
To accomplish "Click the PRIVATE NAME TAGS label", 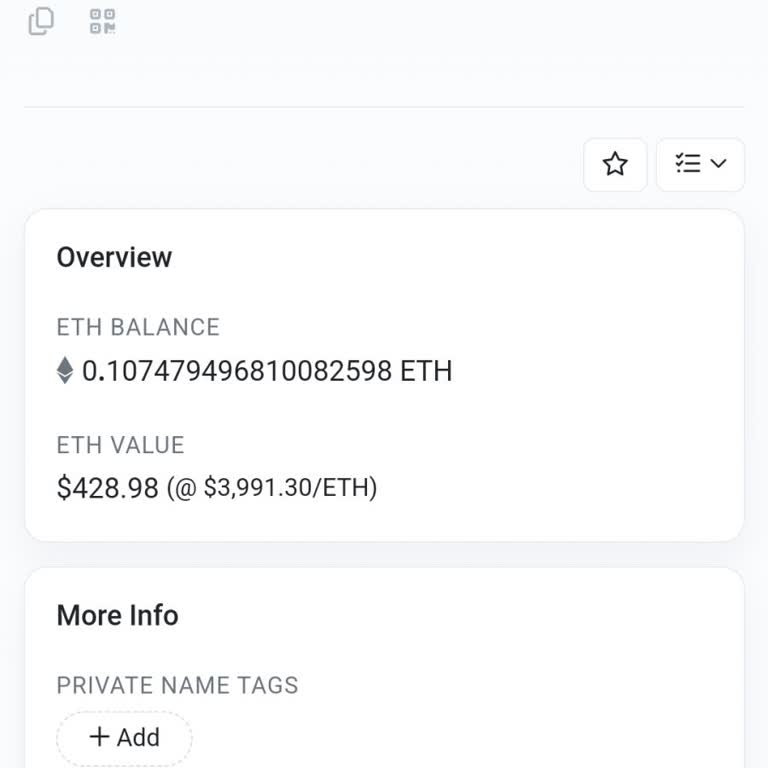I will [x=177, y=685].
